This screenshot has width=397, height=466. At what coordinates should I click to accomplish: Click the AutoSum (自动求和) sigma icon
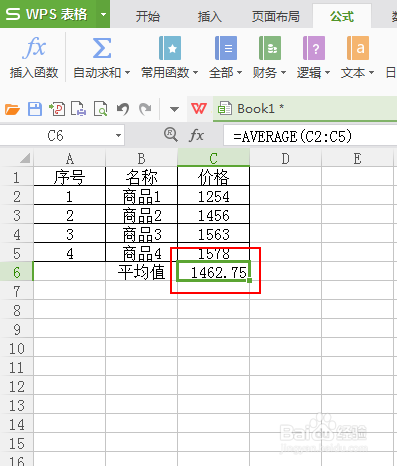click(x=102, y=48)
